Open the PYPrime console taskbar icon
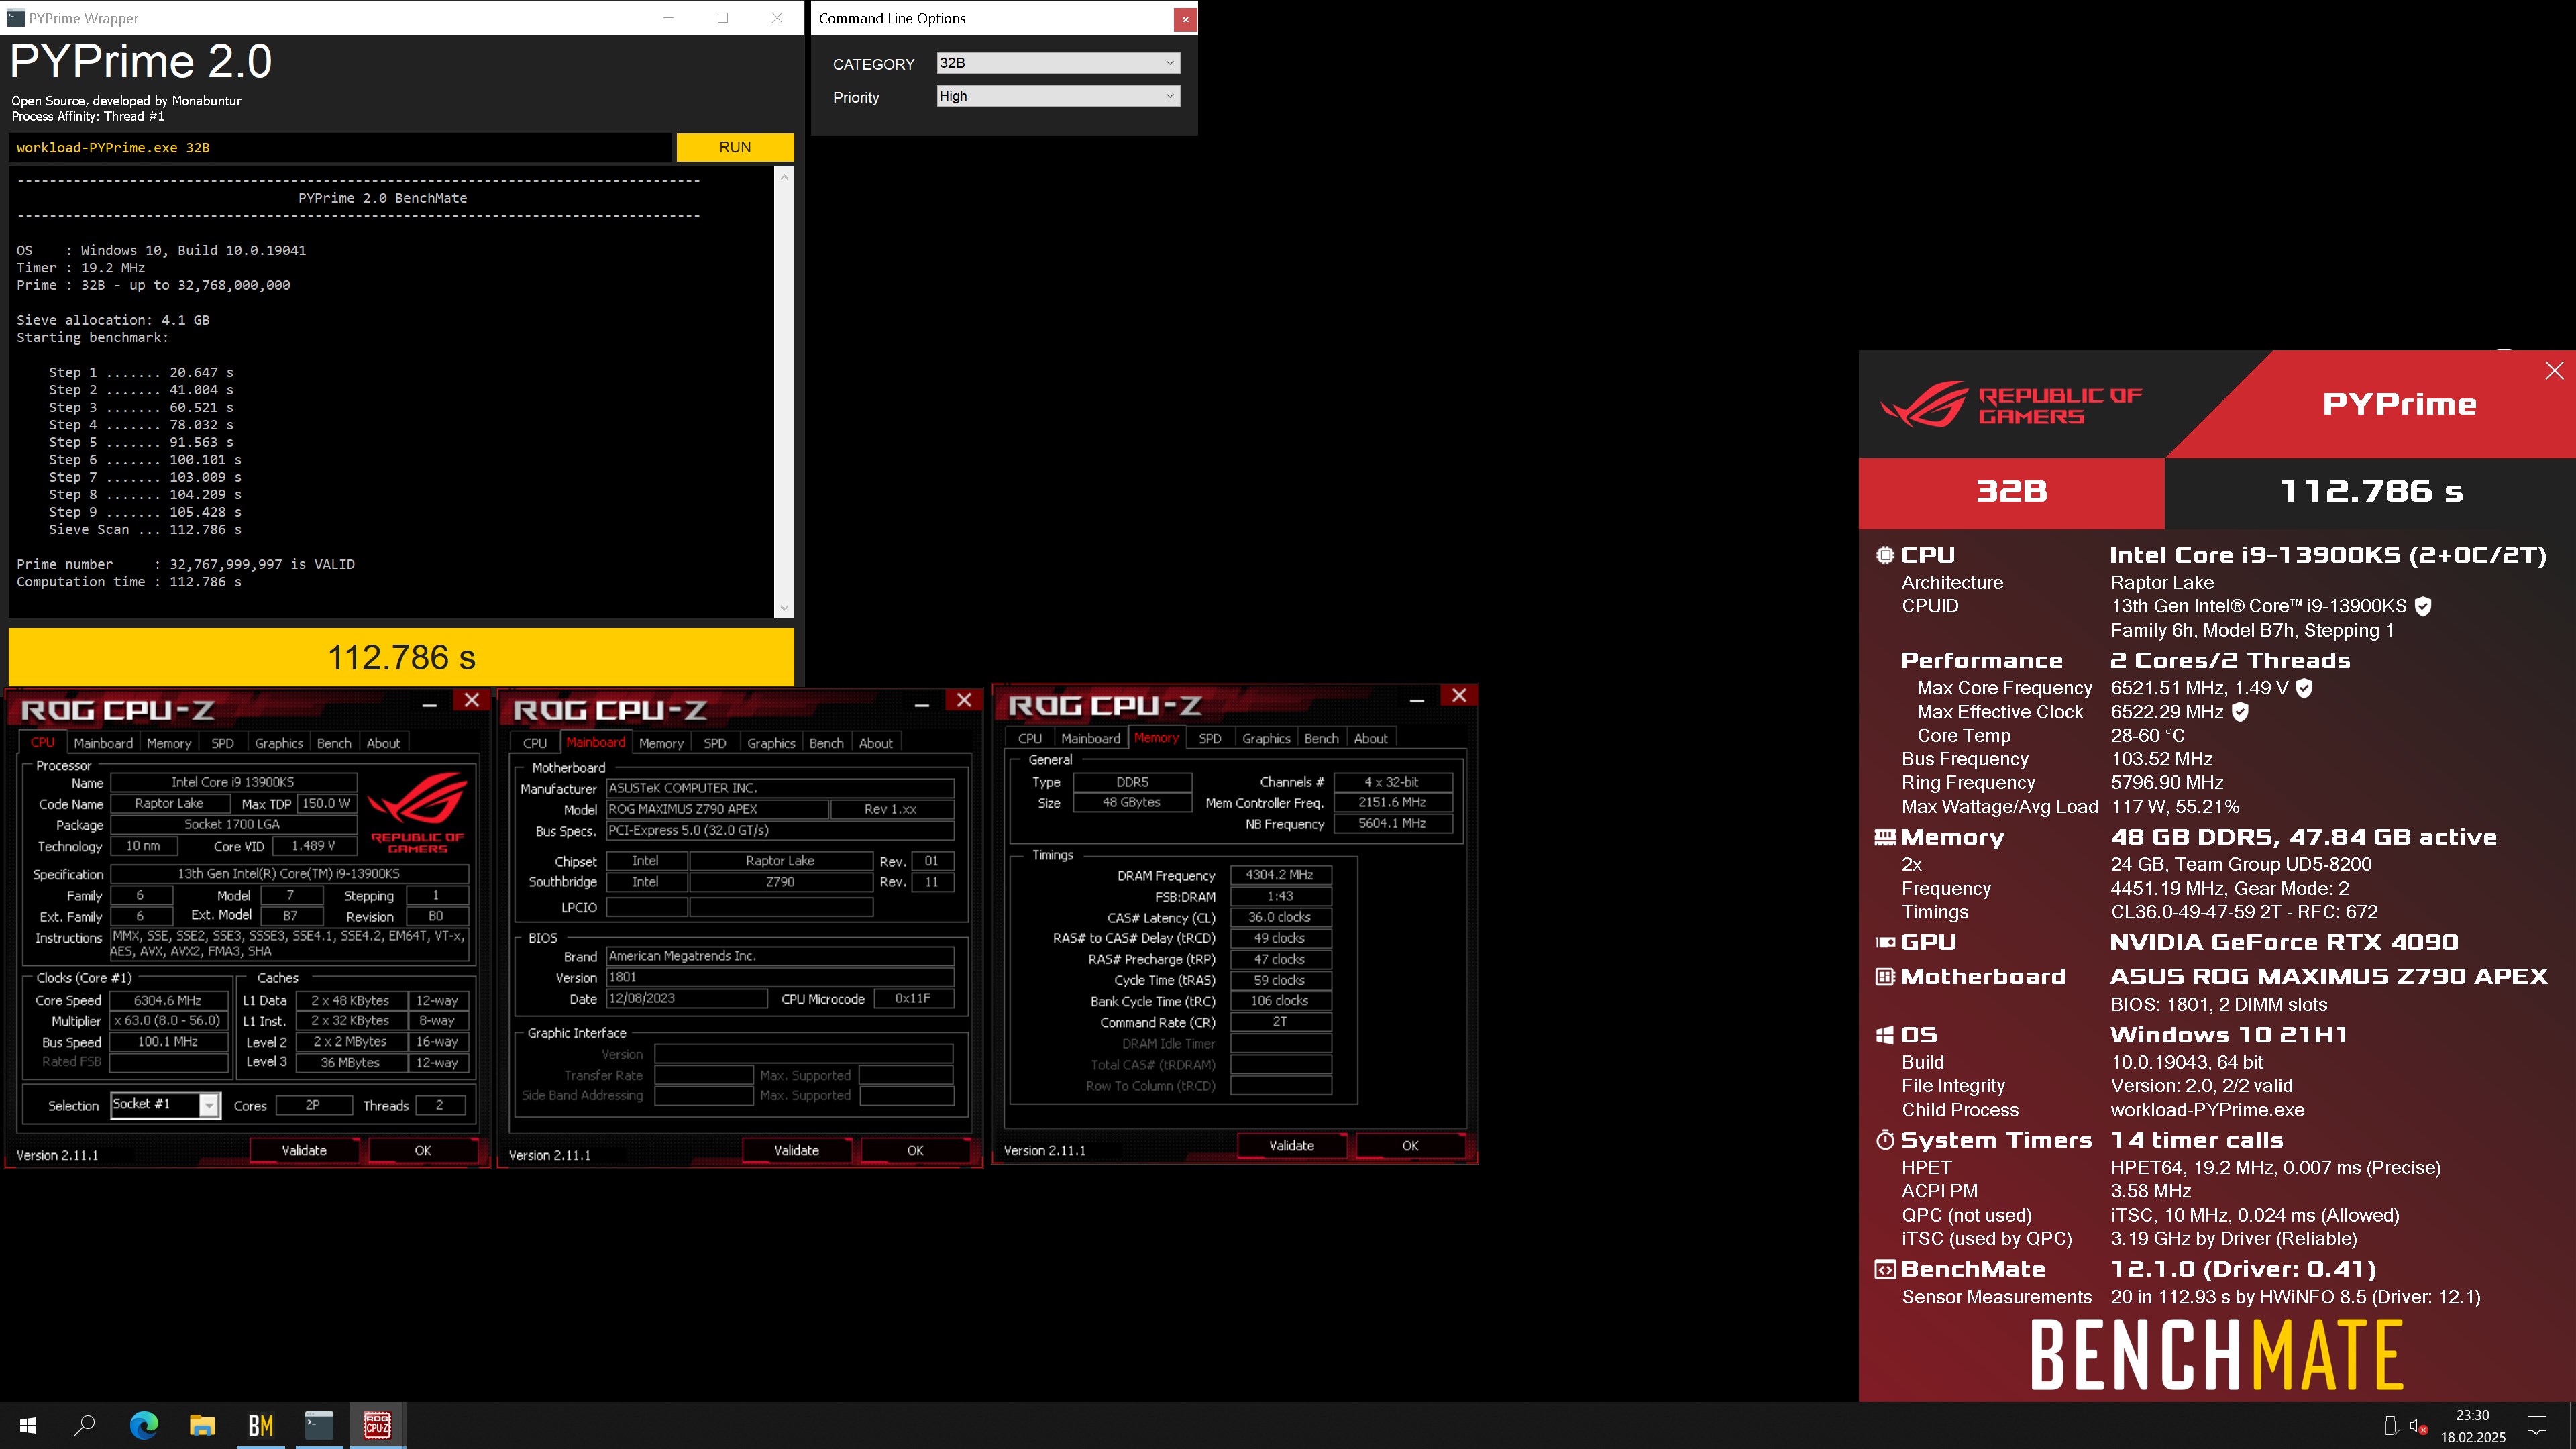 coord(319,1425)
